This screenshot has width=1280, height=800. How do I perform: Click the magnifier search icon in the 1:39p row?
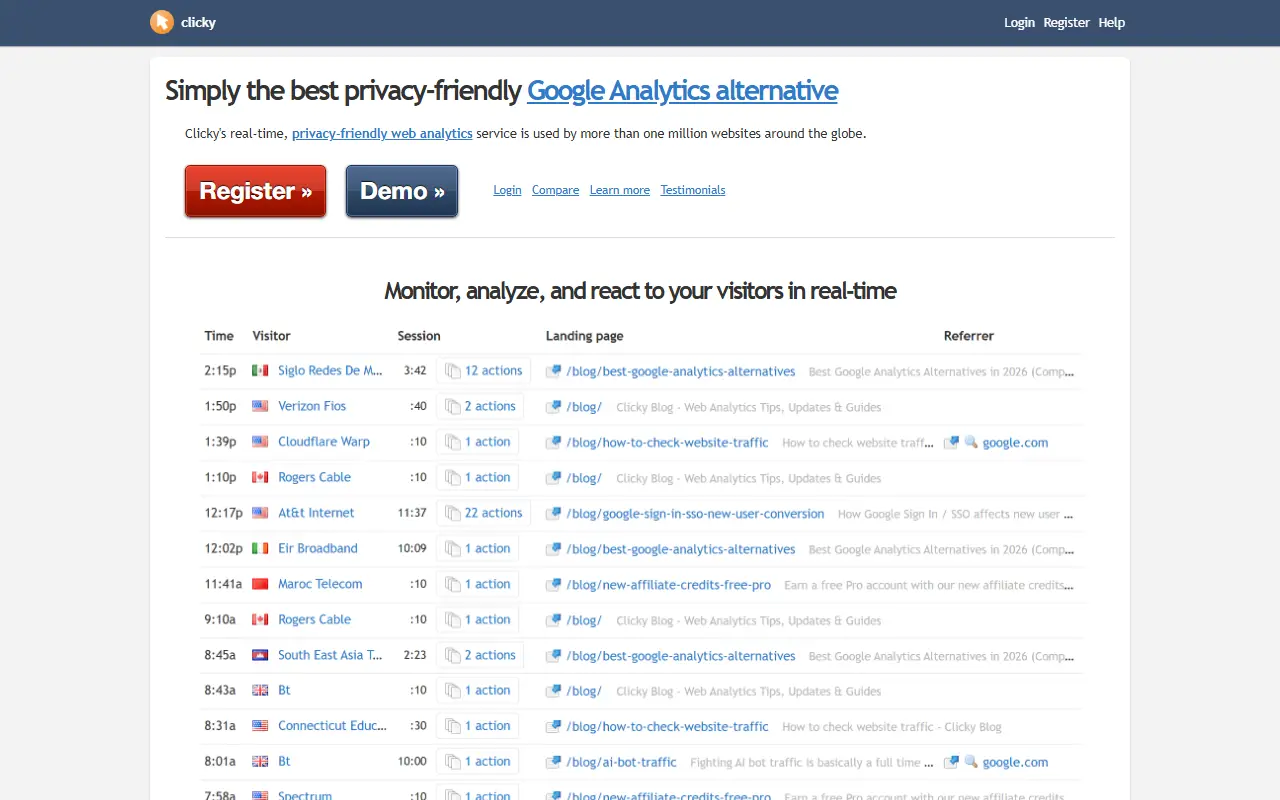tap(971, 442)
